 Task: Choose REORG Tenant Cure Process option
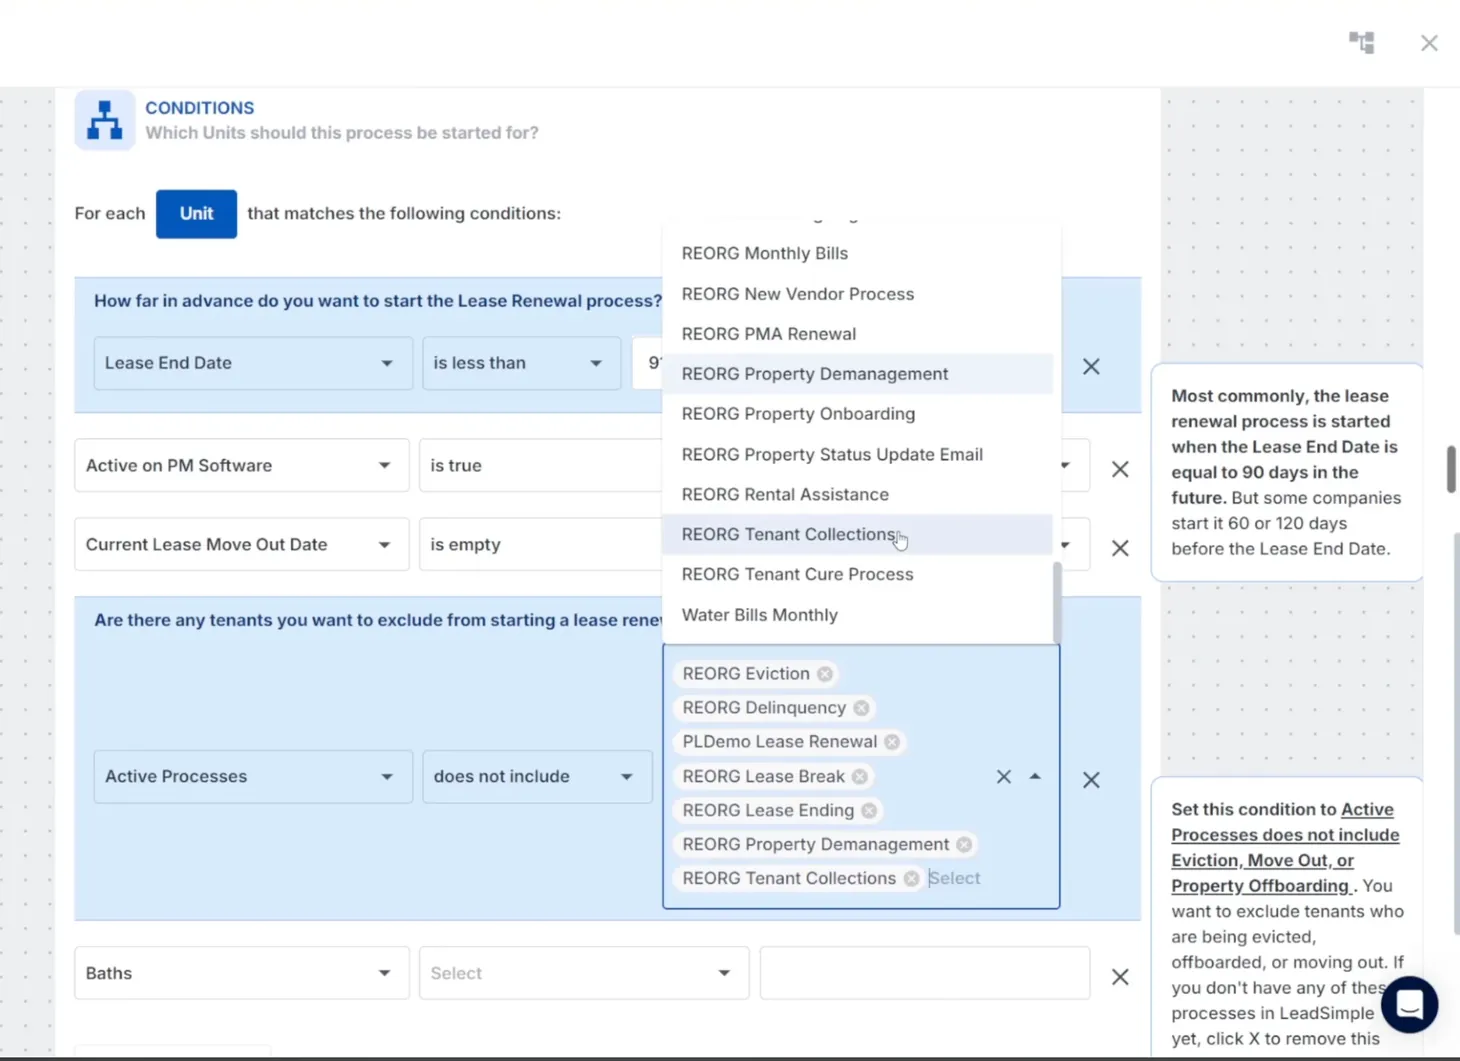tap(858, 574)
